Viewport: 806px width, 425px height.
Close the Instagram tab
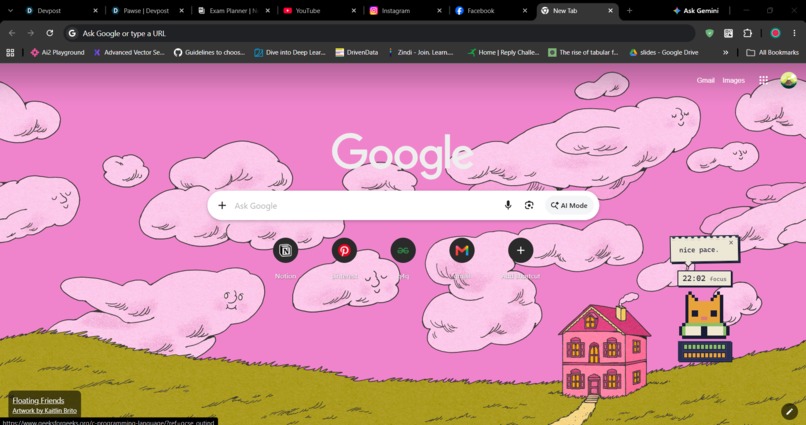[x=439, y=10]
